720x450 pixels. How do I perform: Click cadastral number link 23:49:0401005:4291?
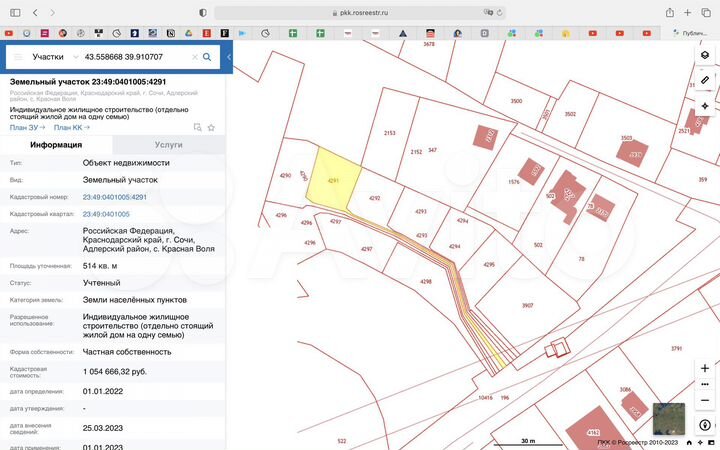pos(114,197)
